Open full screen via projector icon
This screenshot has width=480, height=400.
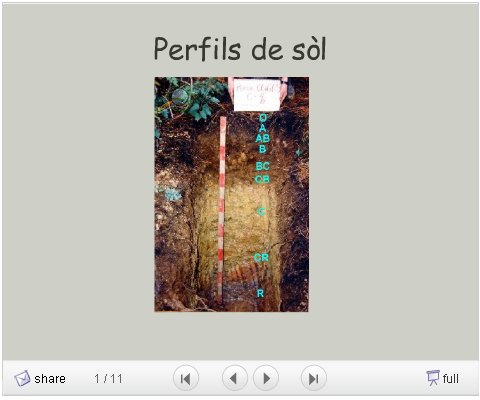click(x=433, y=378)
